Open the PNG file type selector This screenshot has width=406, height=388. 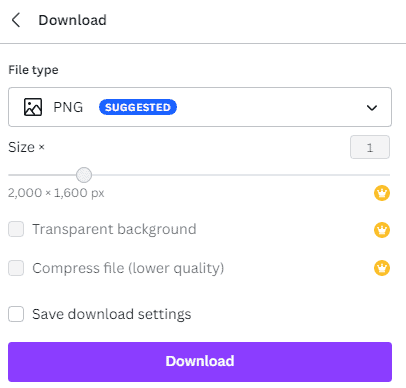pyautogui.click(x=200, y=107)
